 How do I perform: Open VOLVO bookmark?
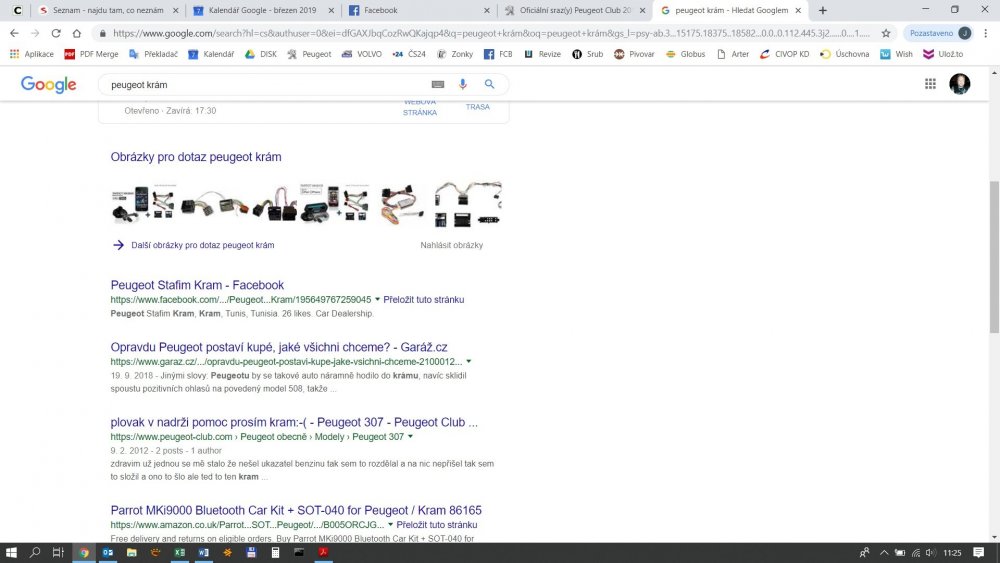point(362,54)
